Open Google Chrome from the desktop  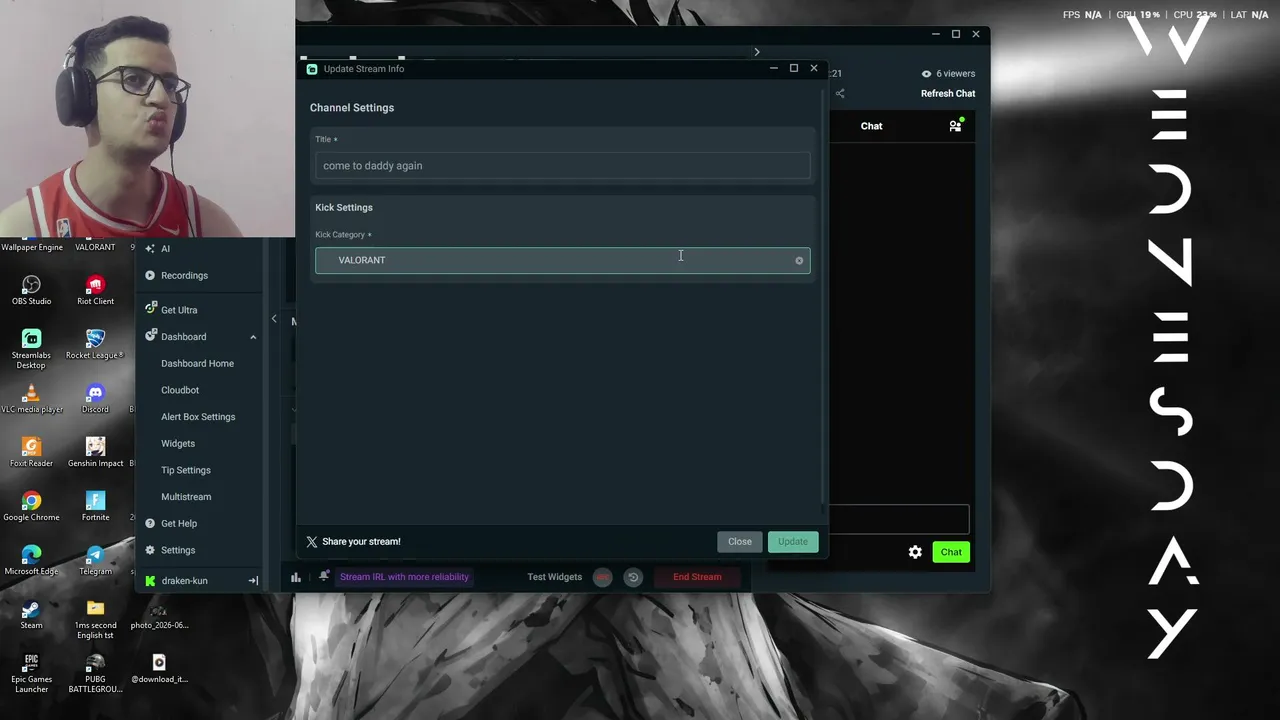31,507
